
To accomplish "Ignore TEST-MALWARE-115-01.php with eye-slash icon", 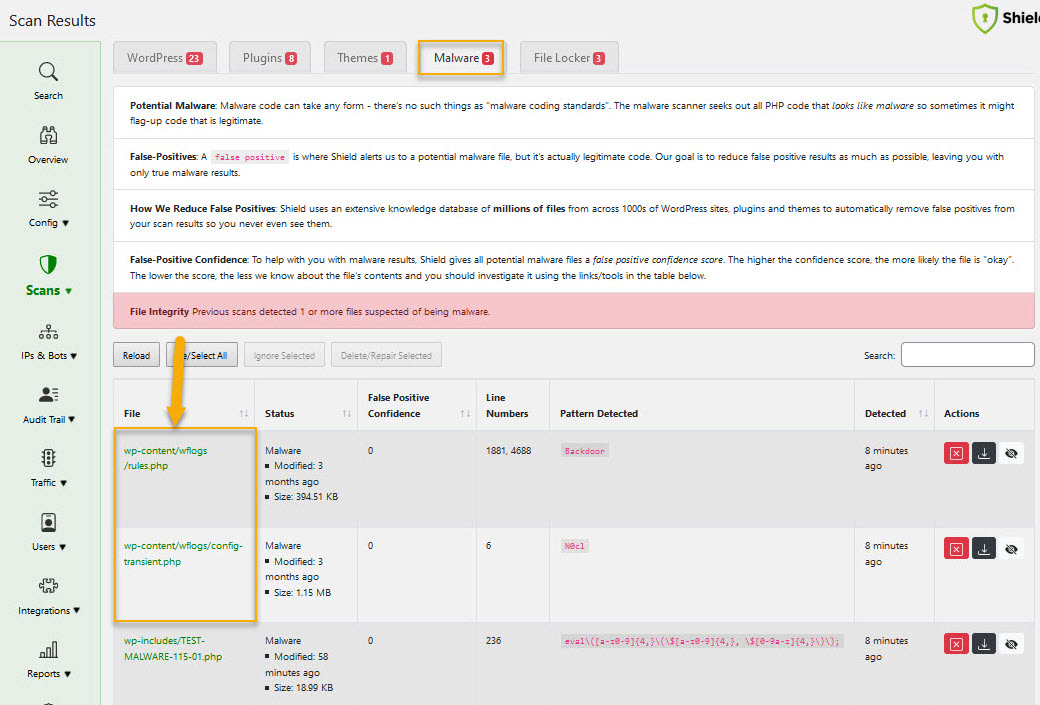I will (1010, 643).
